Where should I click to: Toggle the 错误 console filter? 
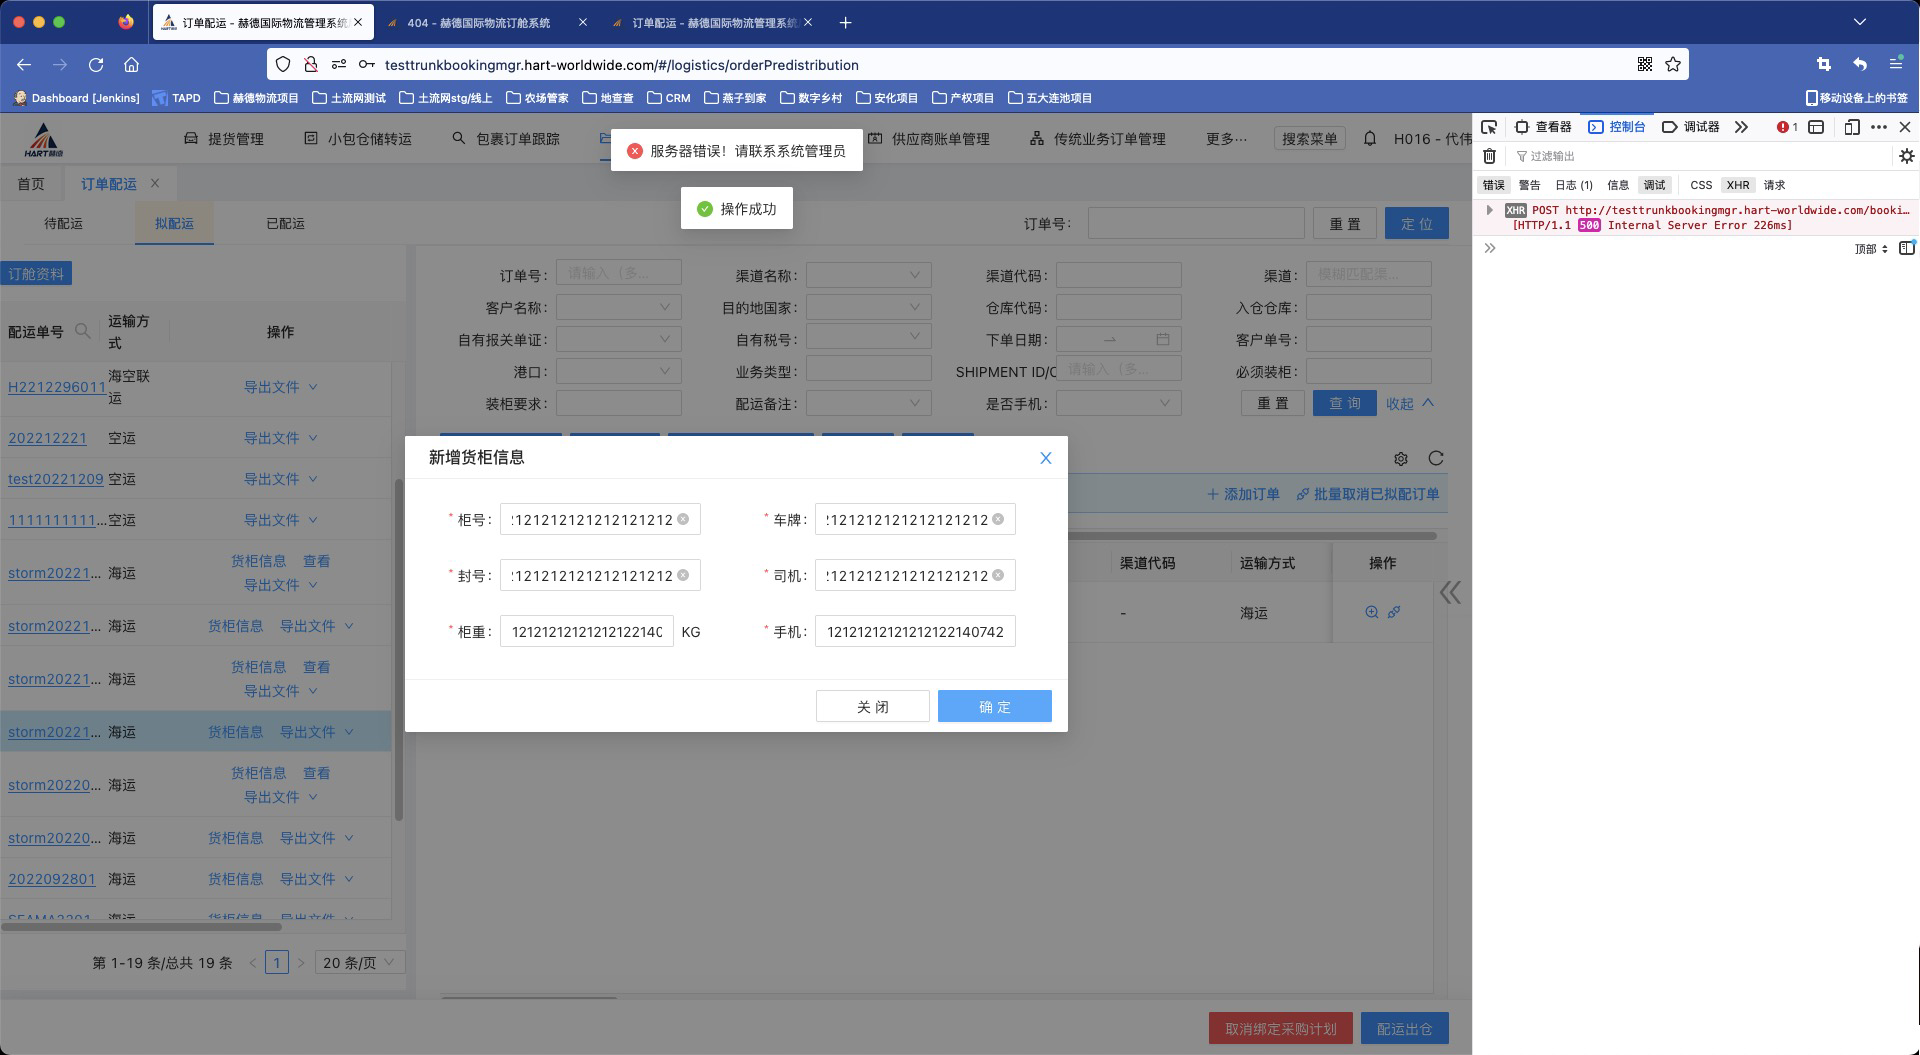pos(1493,185)
